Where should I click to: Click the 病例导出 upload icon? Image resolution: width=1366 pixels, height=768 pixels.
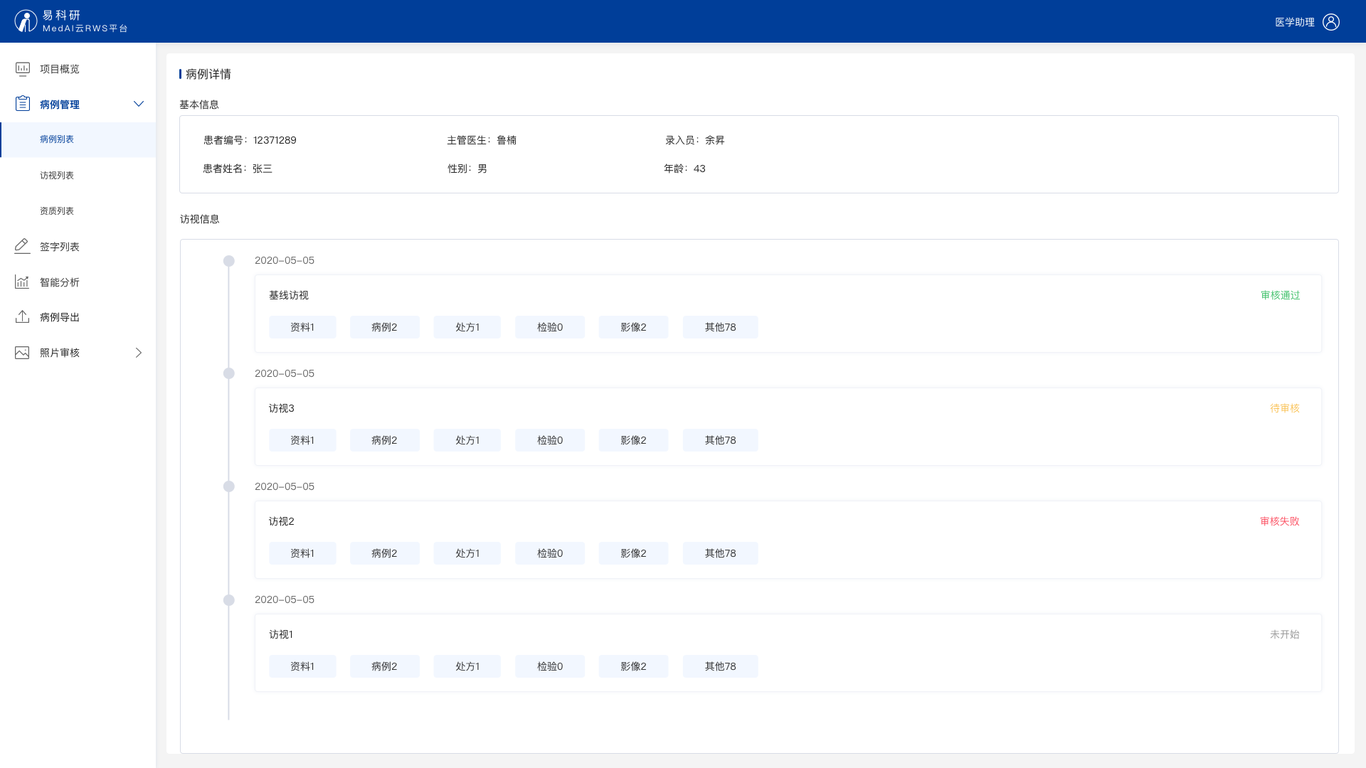coord(22,317)
